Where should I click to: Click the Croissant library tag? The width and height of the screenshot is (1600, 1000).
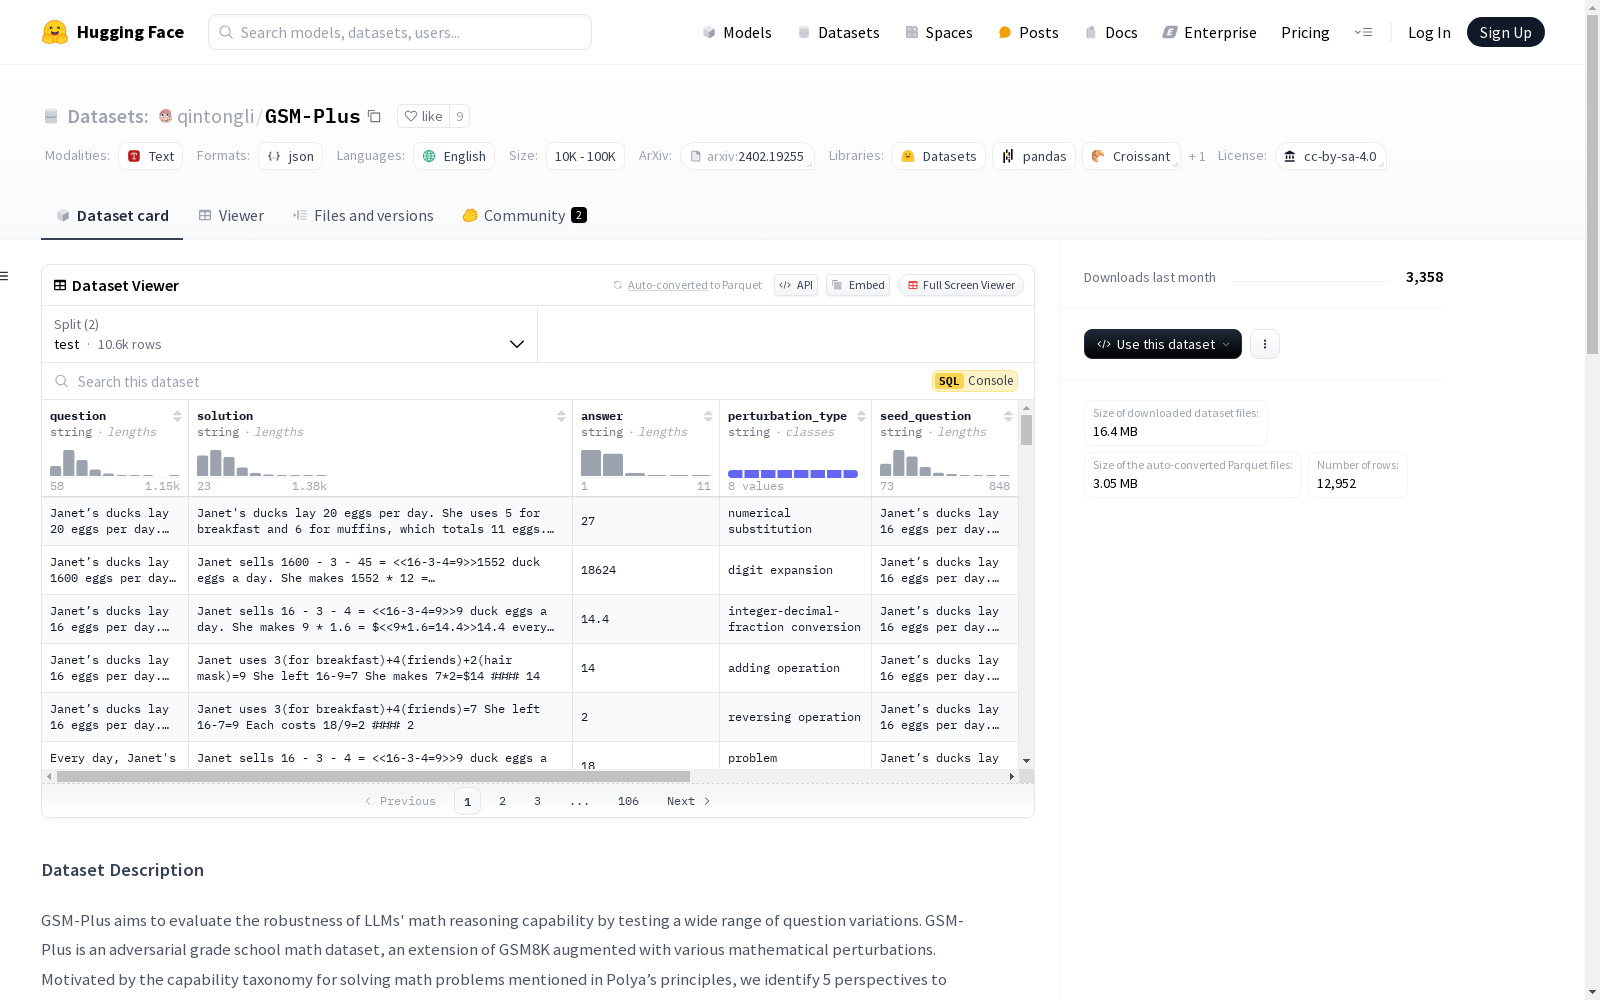[x=1131, y=156]
